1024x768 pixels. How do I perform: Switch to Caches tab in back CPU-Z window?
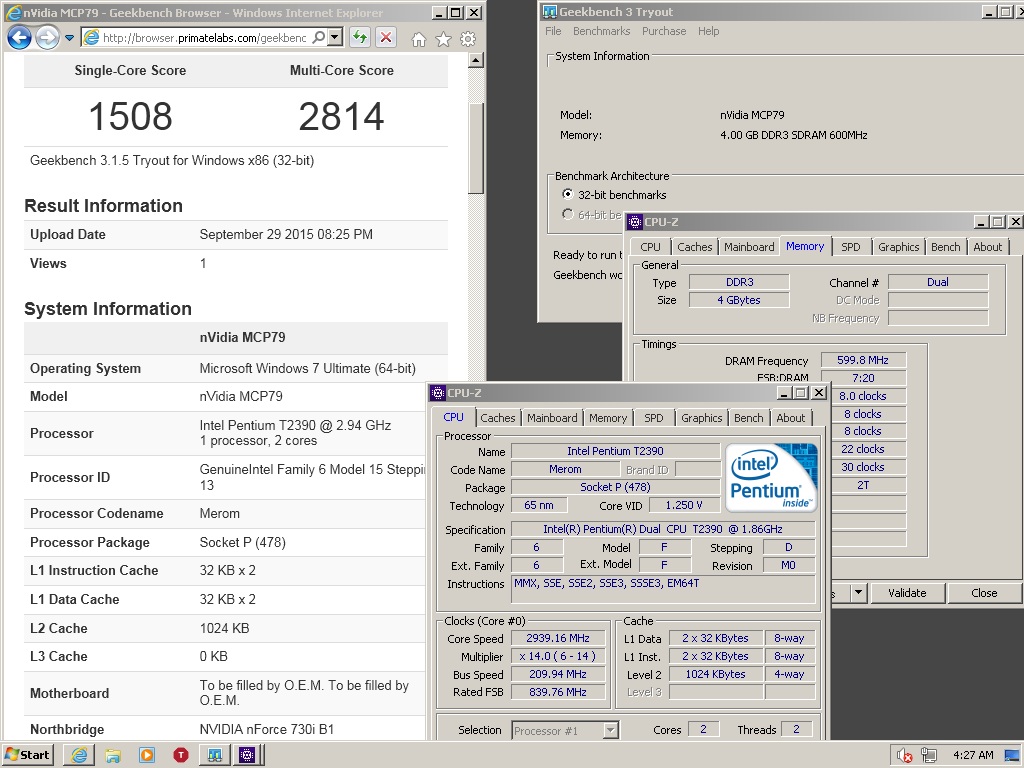[x=695, y=248]
